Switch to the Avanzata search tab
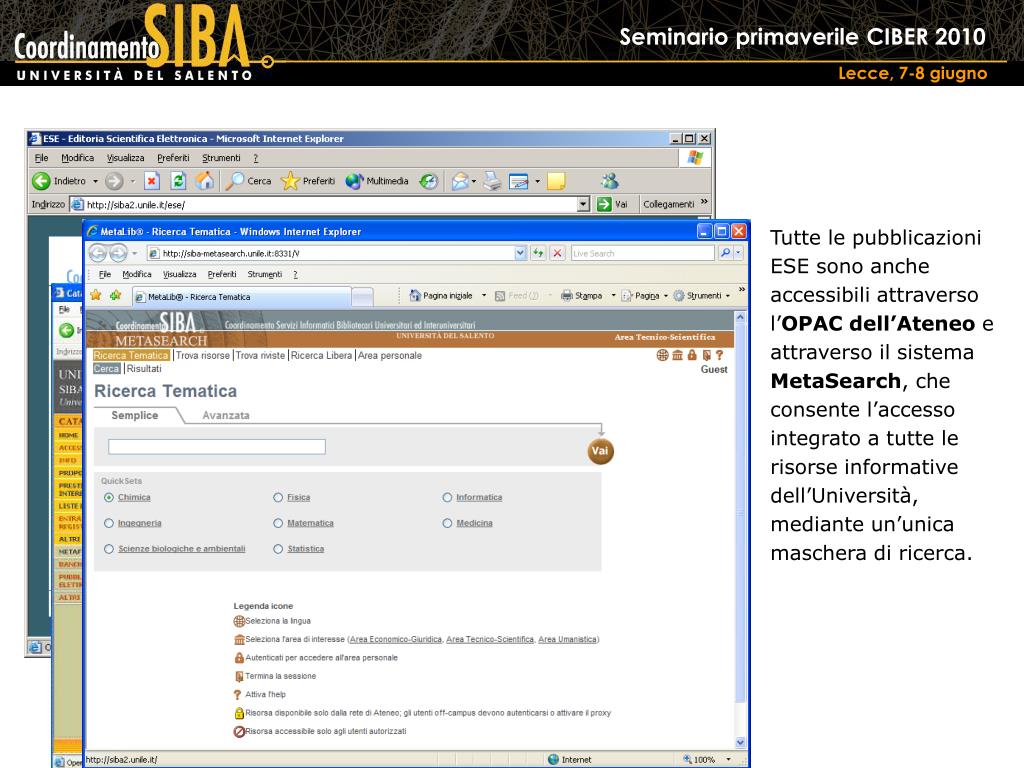Viewport: 1024px width, 768px height. click(226, 415)
